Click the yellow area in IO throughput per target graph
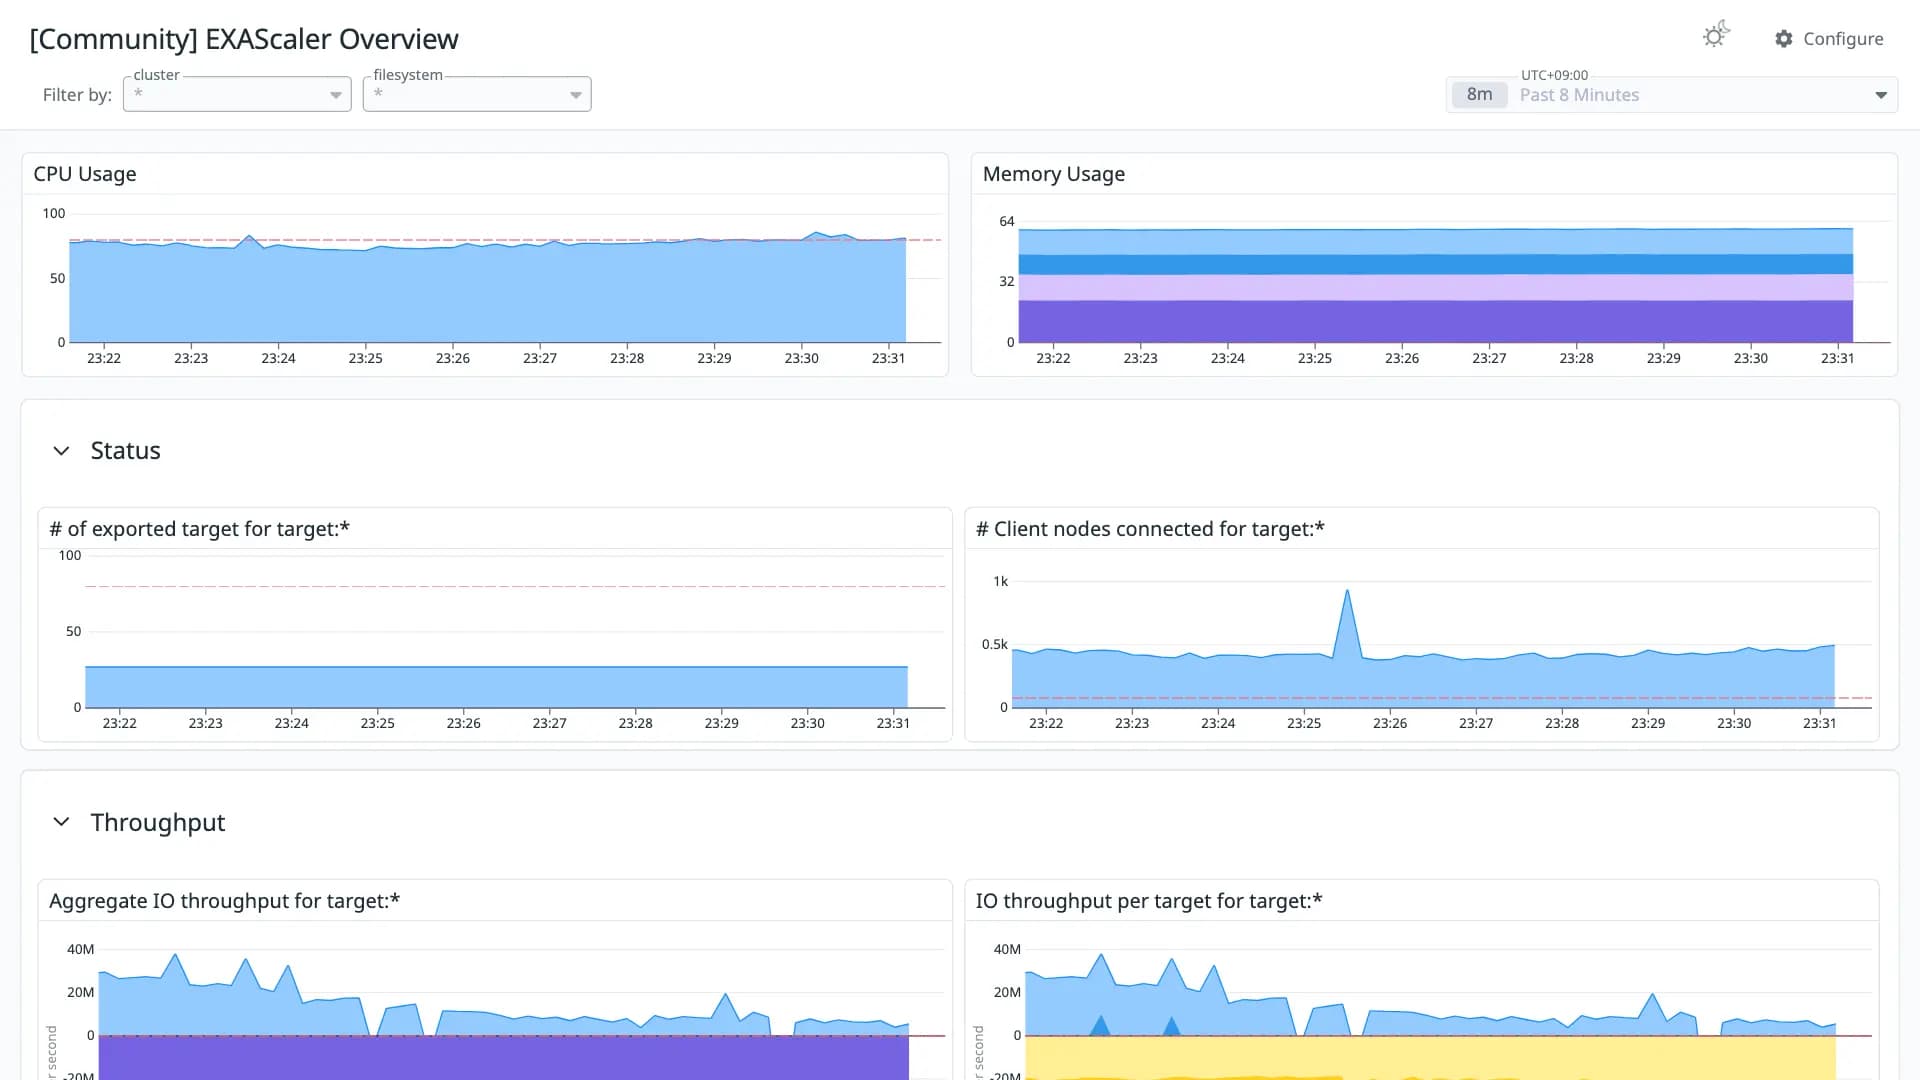Viewport: 1920px width, 1080px height. (1430, 1057)
